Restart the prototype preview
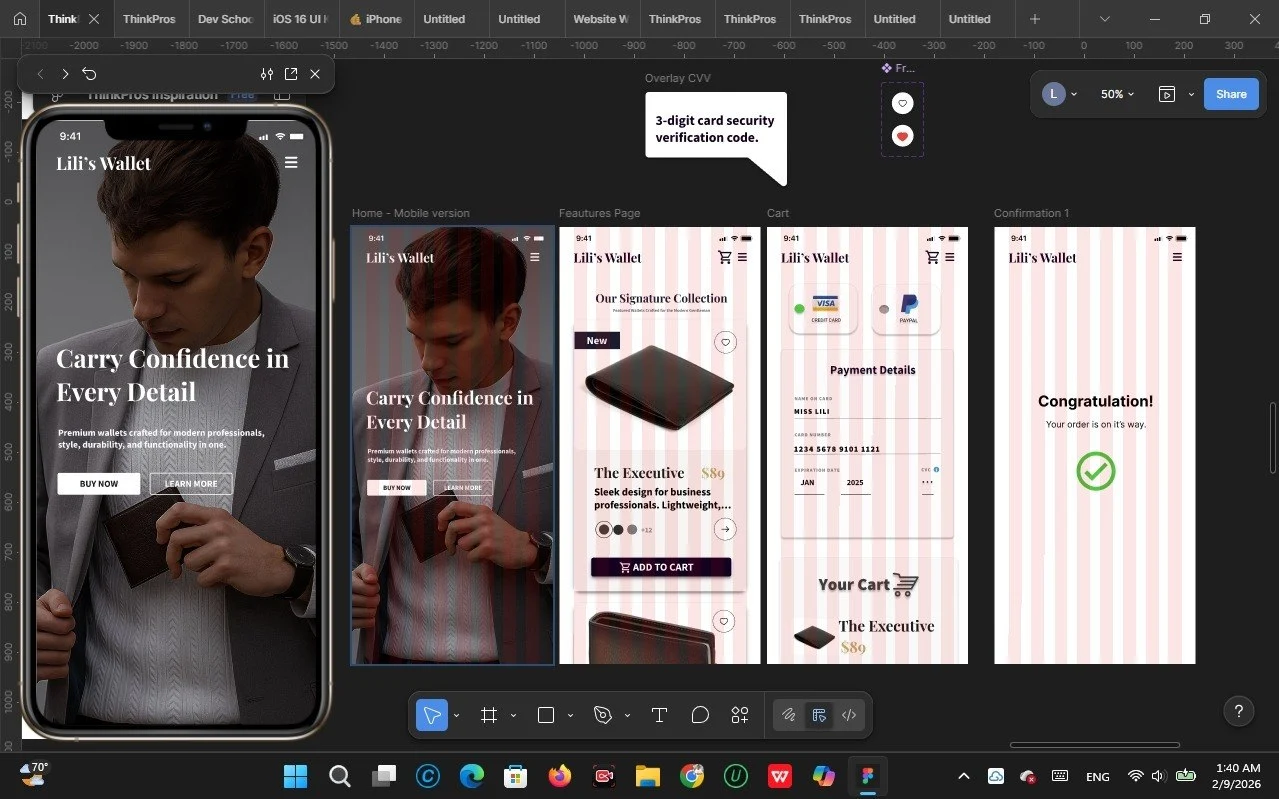This screenshot has height=799, width=1279. pos(90,74)
